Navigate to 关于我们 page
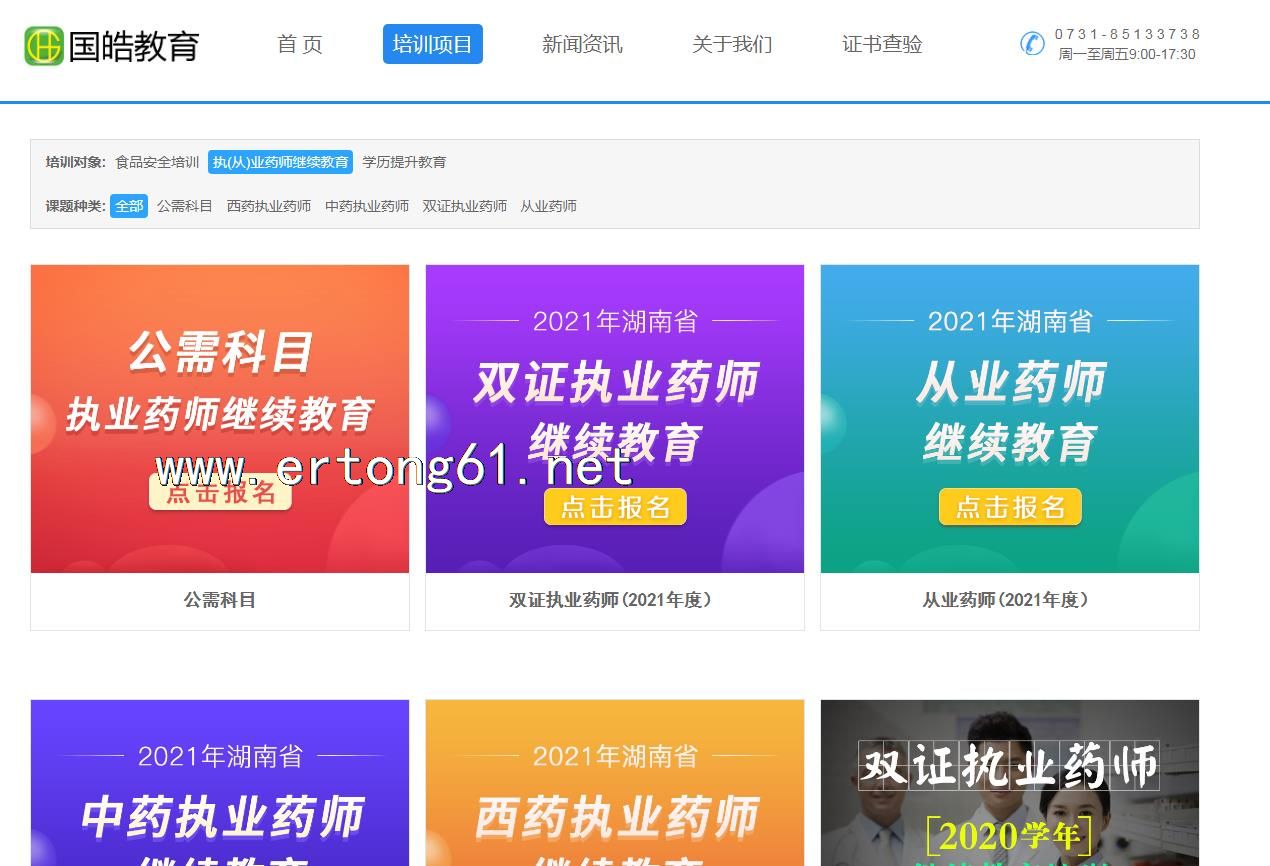 (732, 44)
